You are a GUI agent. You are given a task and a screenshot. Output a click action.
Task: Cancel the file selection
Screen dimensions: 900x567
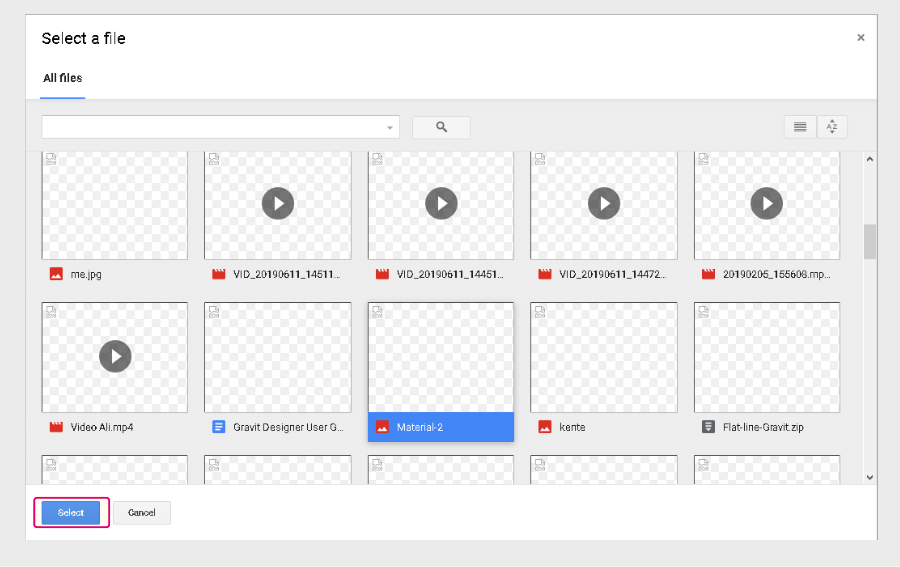142,512
